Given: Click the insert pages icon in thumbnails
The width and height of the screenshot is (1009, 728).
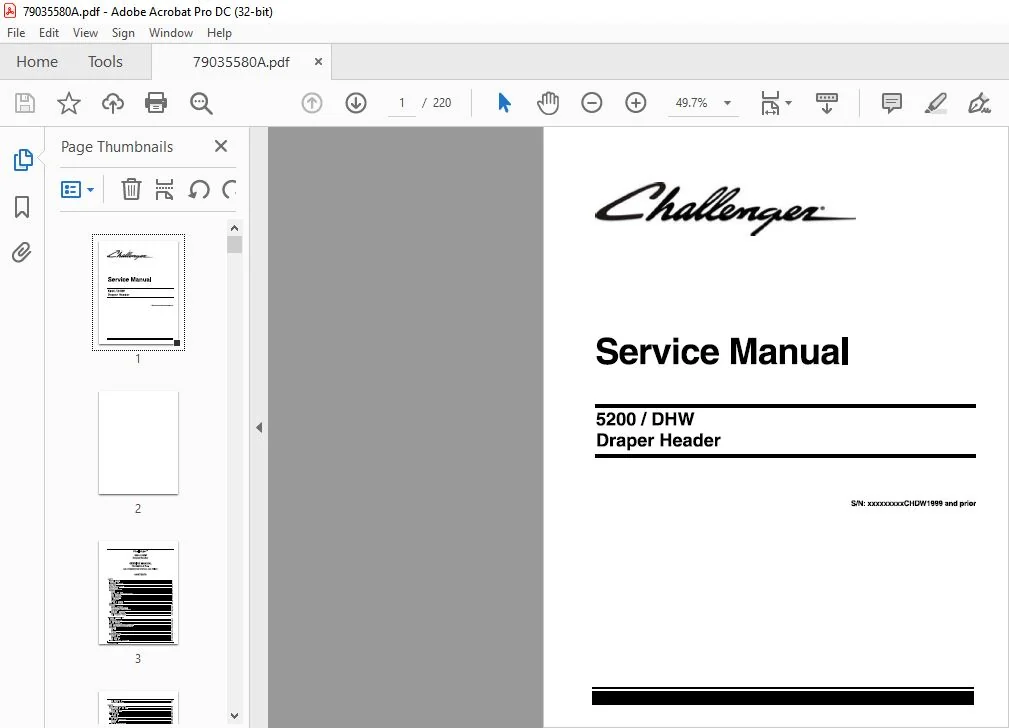Looking at the screenshot, I should (x=165, y=189).
